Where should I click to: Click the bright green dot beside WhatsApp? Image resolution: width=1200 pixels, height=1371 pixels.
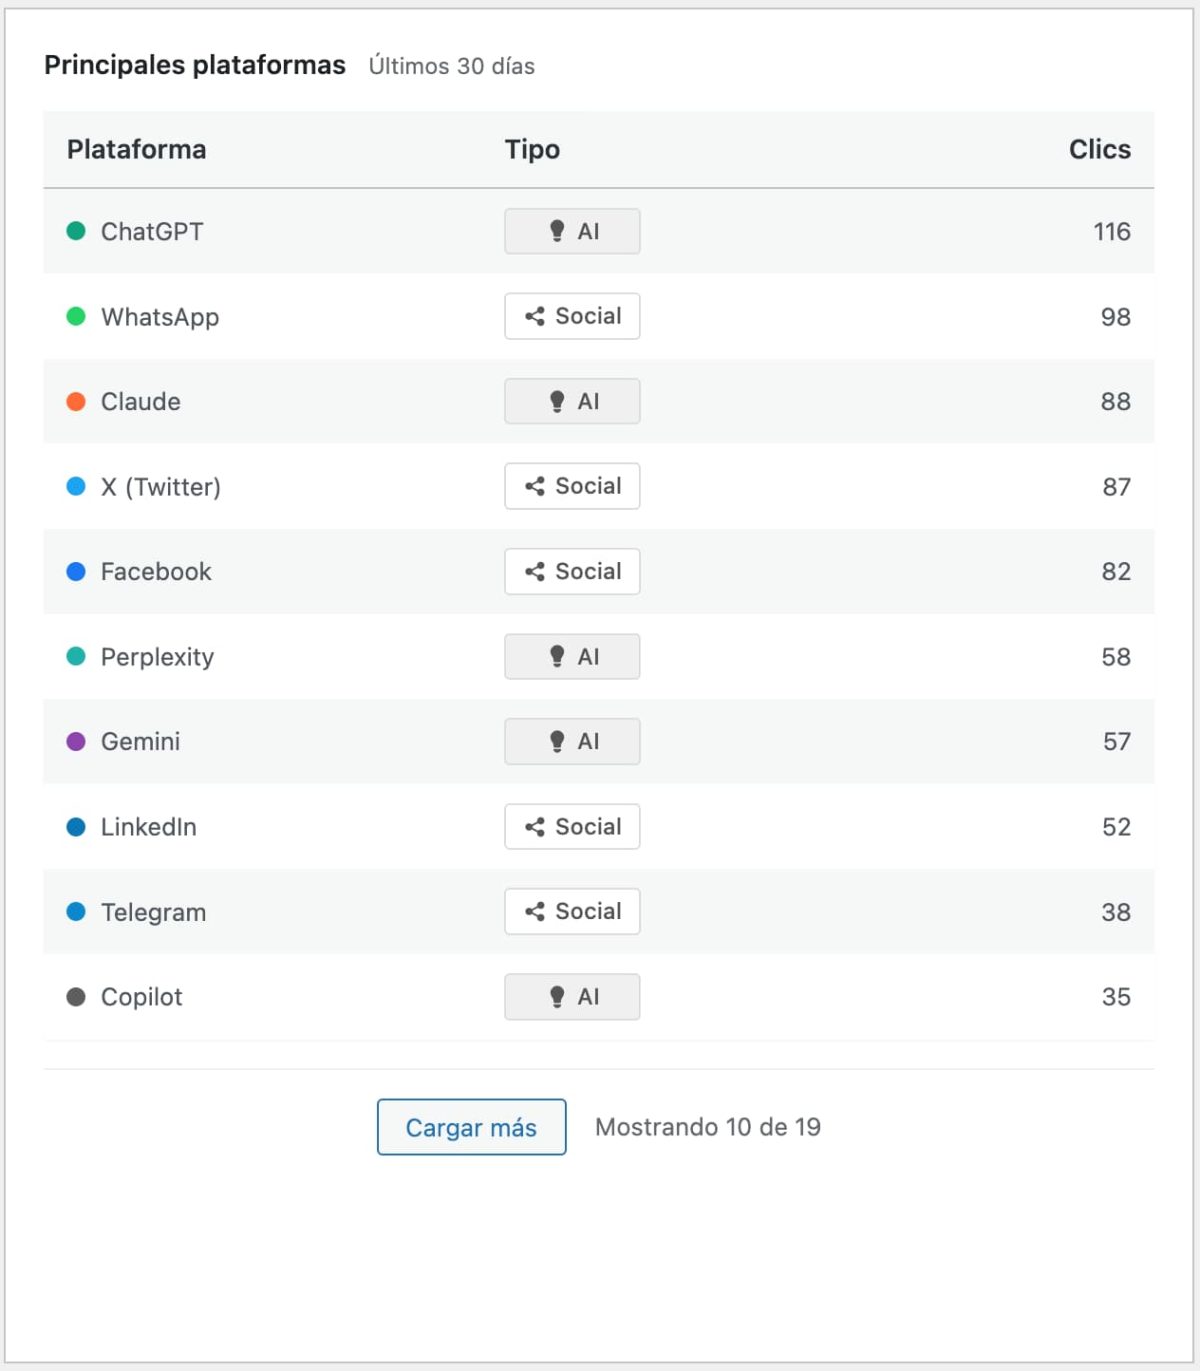click(x=76, y=316)
